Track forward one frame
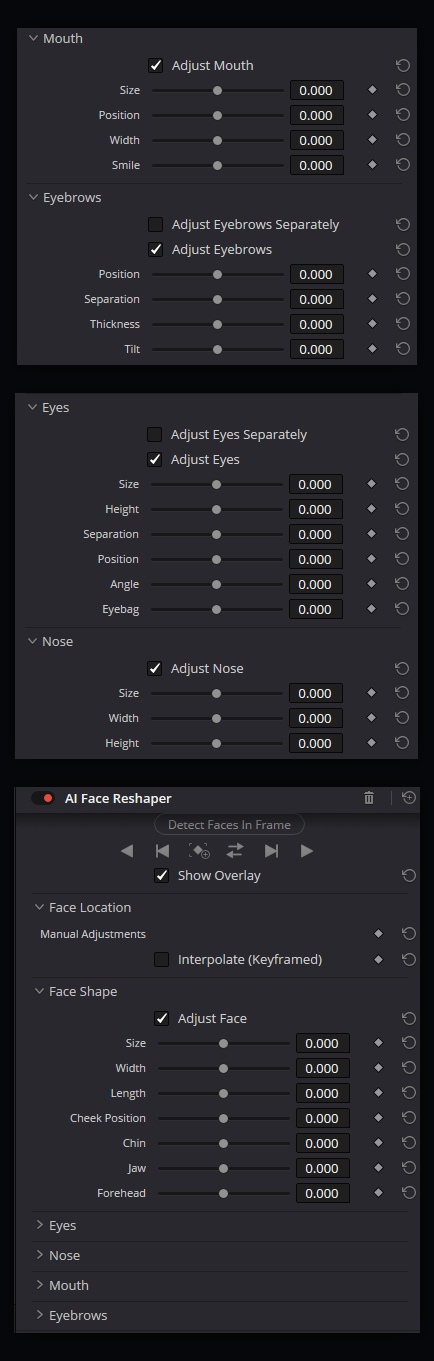 [x=271, y=851]
